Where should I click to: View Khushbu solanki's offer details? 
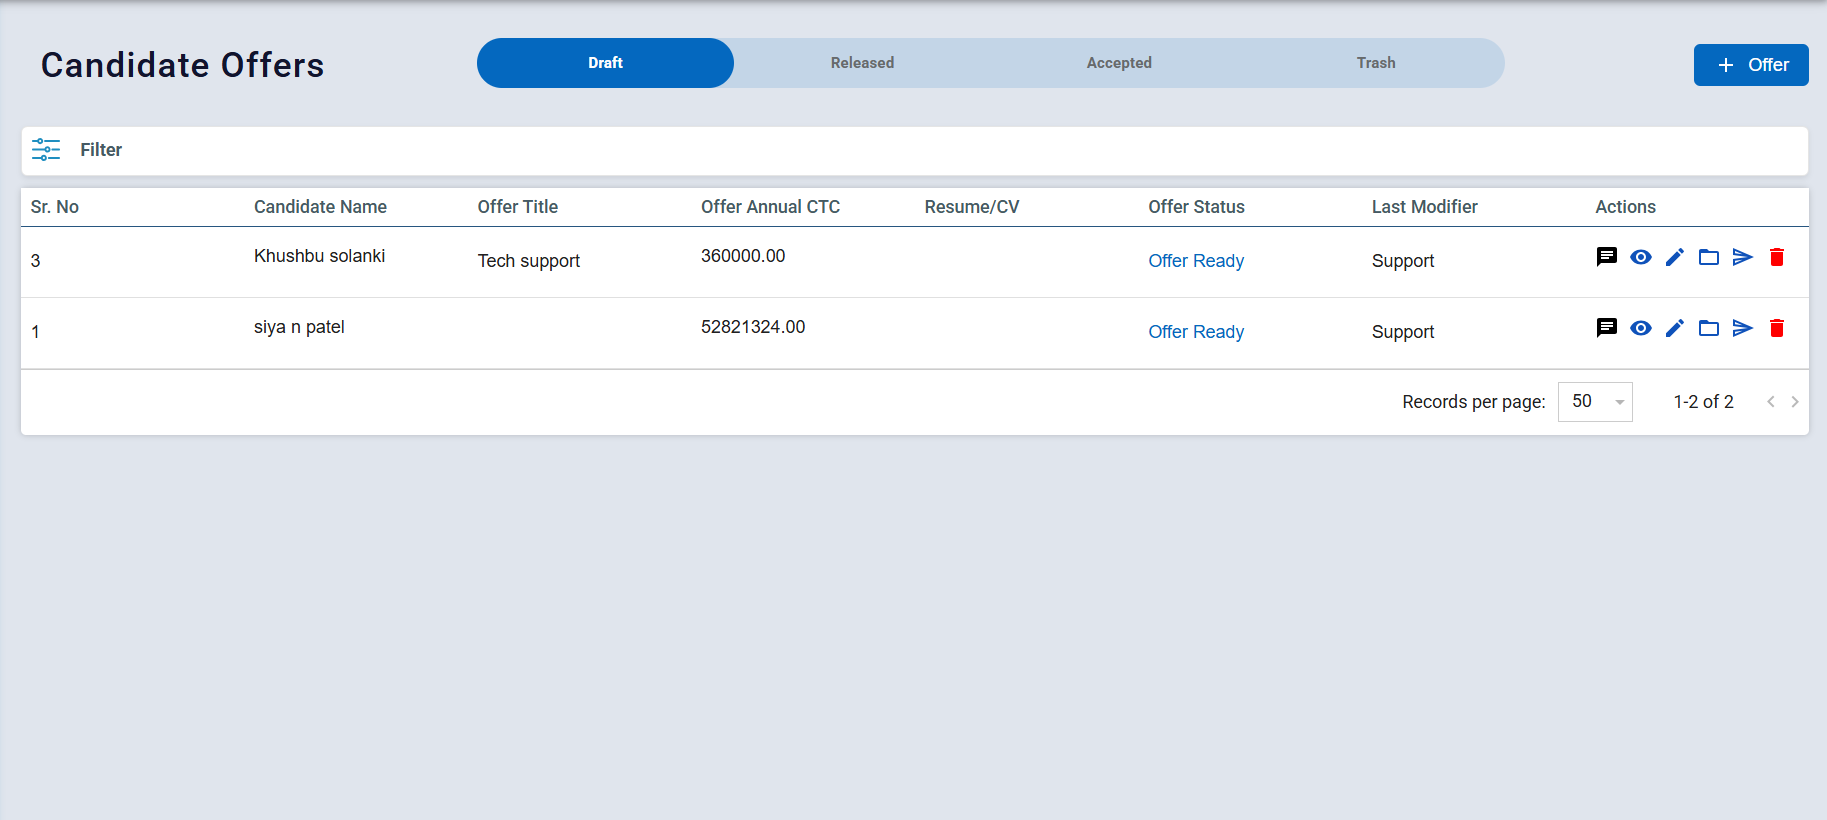1640,257
